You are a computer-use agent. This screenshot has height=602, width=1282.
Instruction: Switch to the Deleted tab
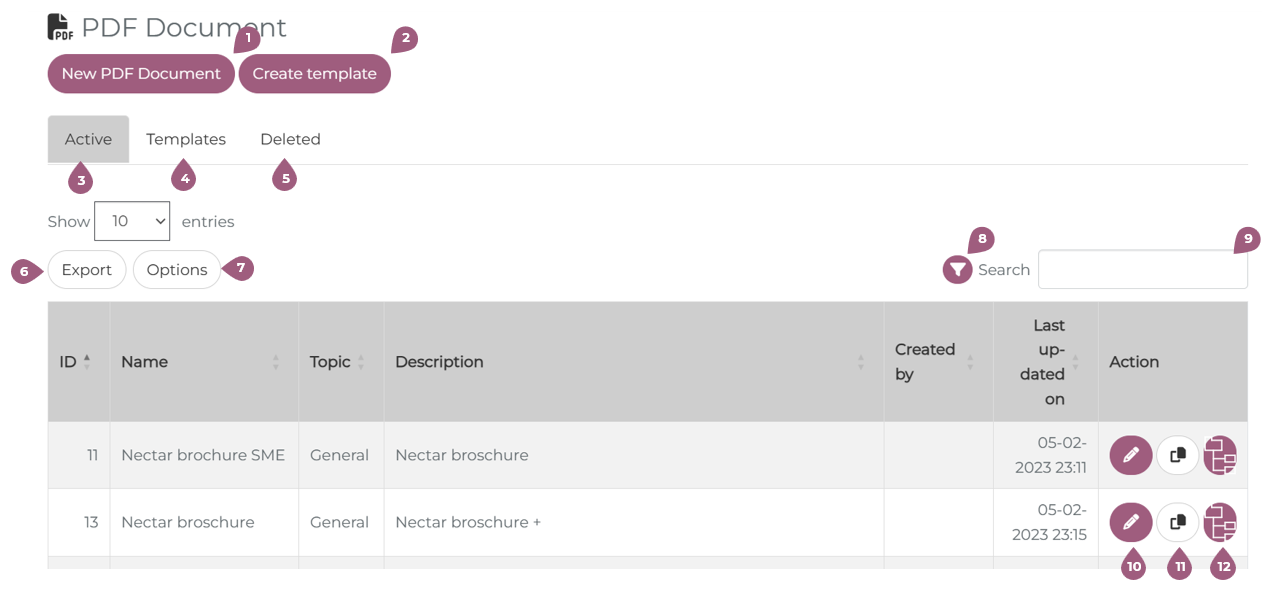click(290, 139)
